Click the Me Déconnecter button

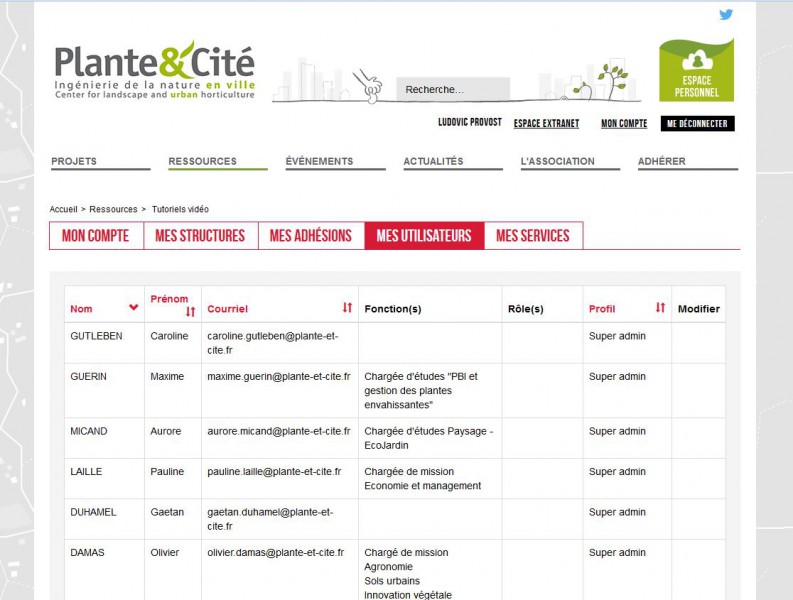click(697, 123)
